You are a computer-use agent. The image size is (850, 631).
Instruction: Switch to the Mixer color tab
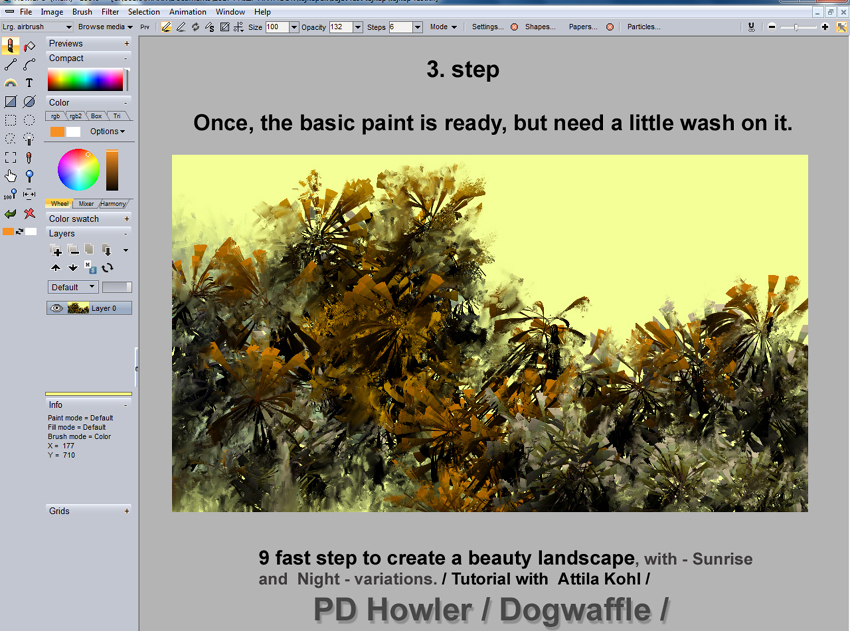(86, 204)
